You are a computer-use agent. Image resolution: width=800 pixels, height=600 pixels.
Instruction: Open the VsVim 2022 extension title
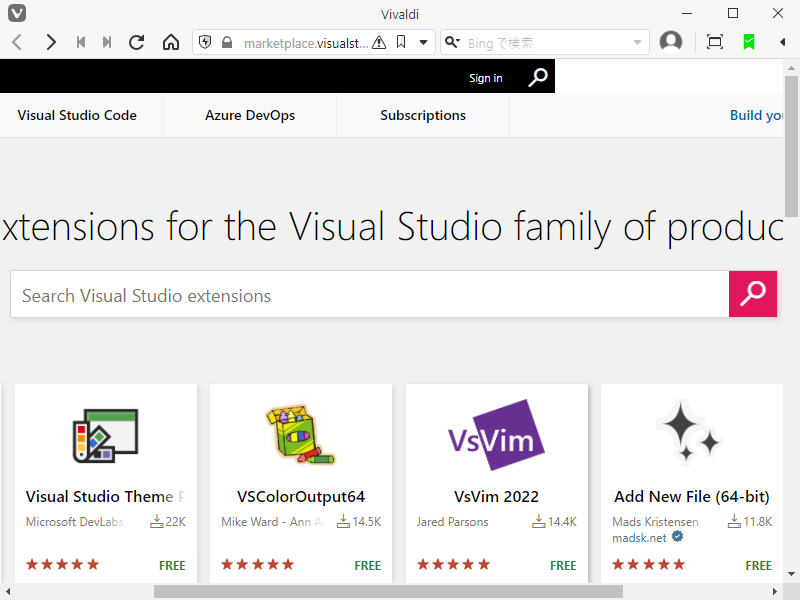[x=496, y=496]
